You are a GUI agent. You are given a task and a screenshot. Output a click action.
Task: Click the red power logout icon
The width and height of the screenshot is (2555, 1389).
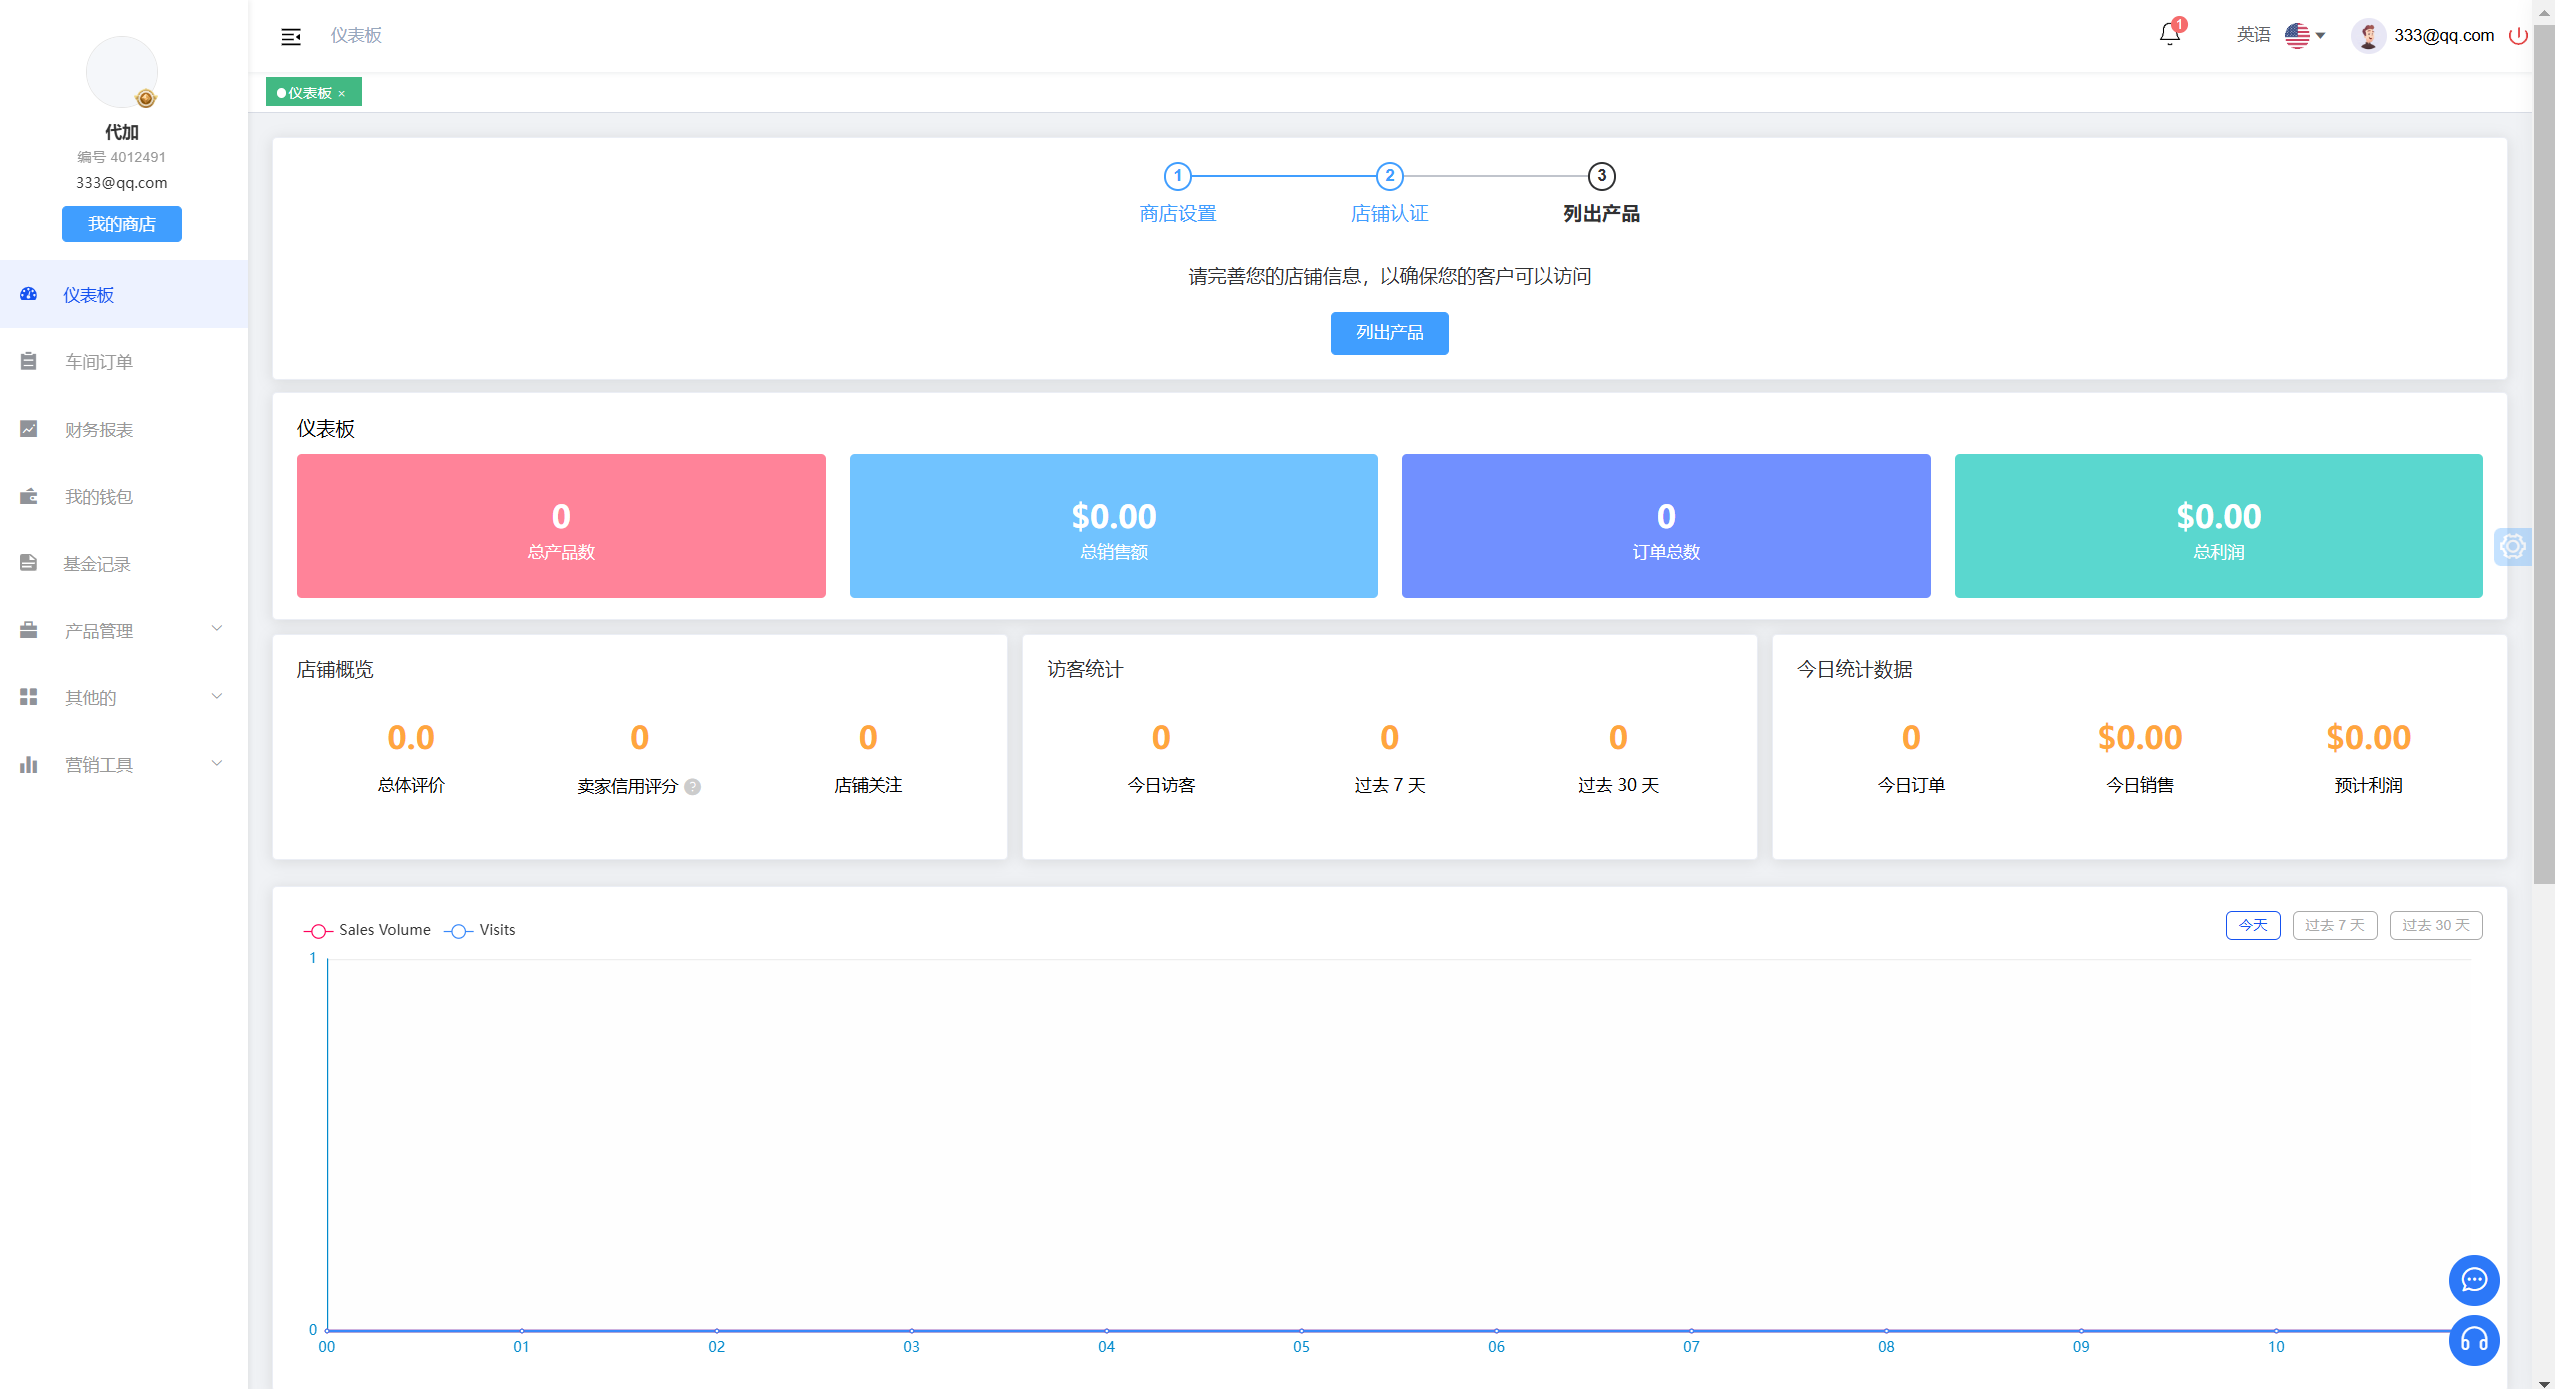(2518, 36)
